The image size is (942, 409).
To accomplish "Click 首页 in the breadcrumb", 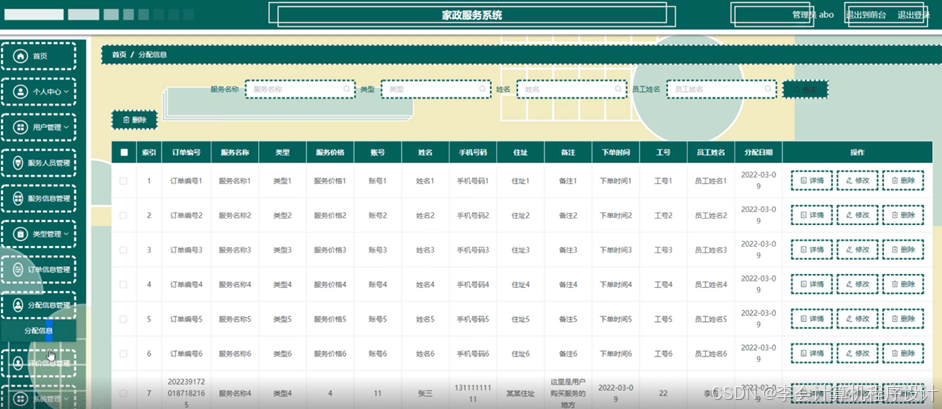I will [119, 55].
